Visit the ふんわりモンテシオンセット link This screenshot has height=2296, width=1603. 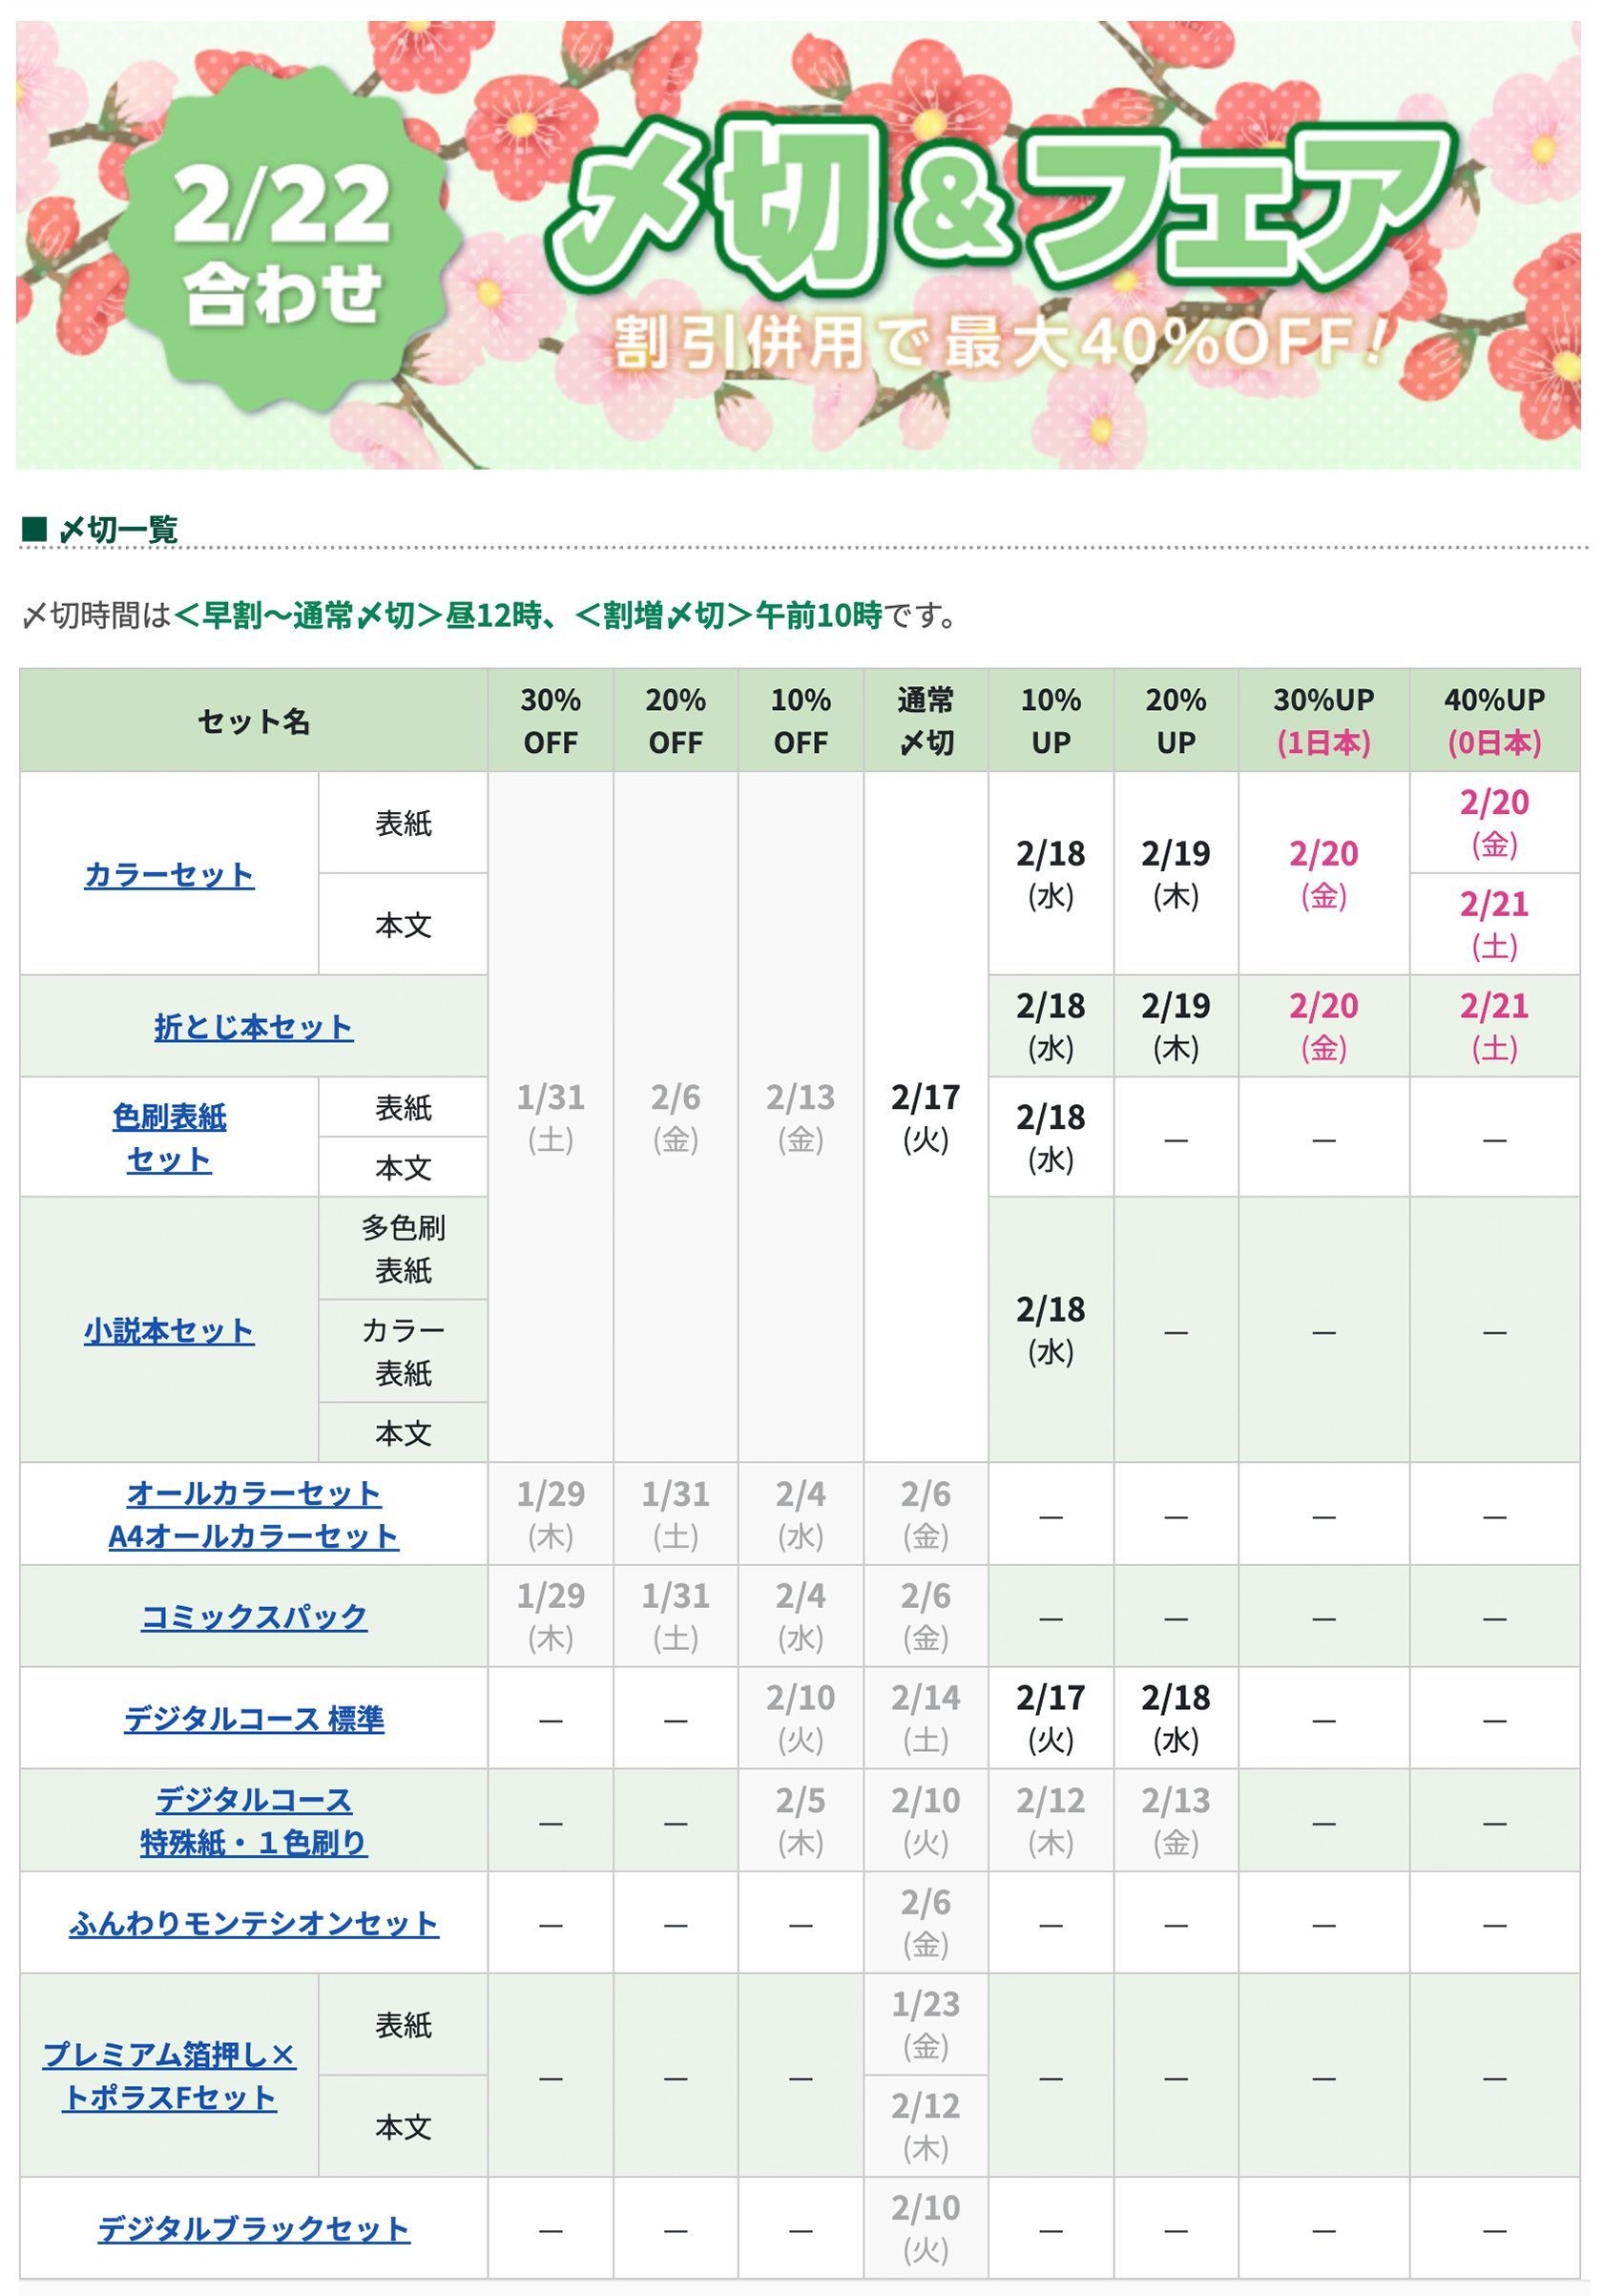click(x=253, y=1923)
